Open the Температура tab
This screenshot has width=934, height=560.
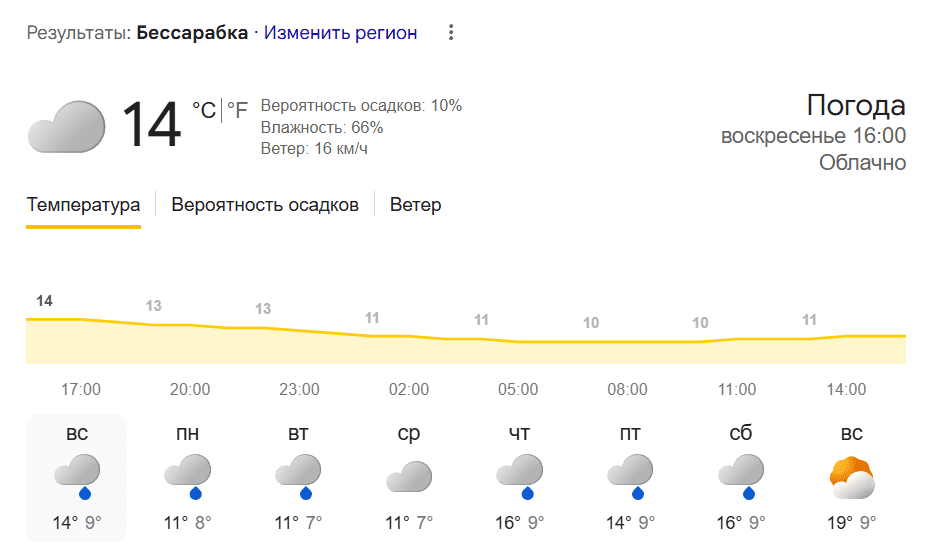pos(83,205)
